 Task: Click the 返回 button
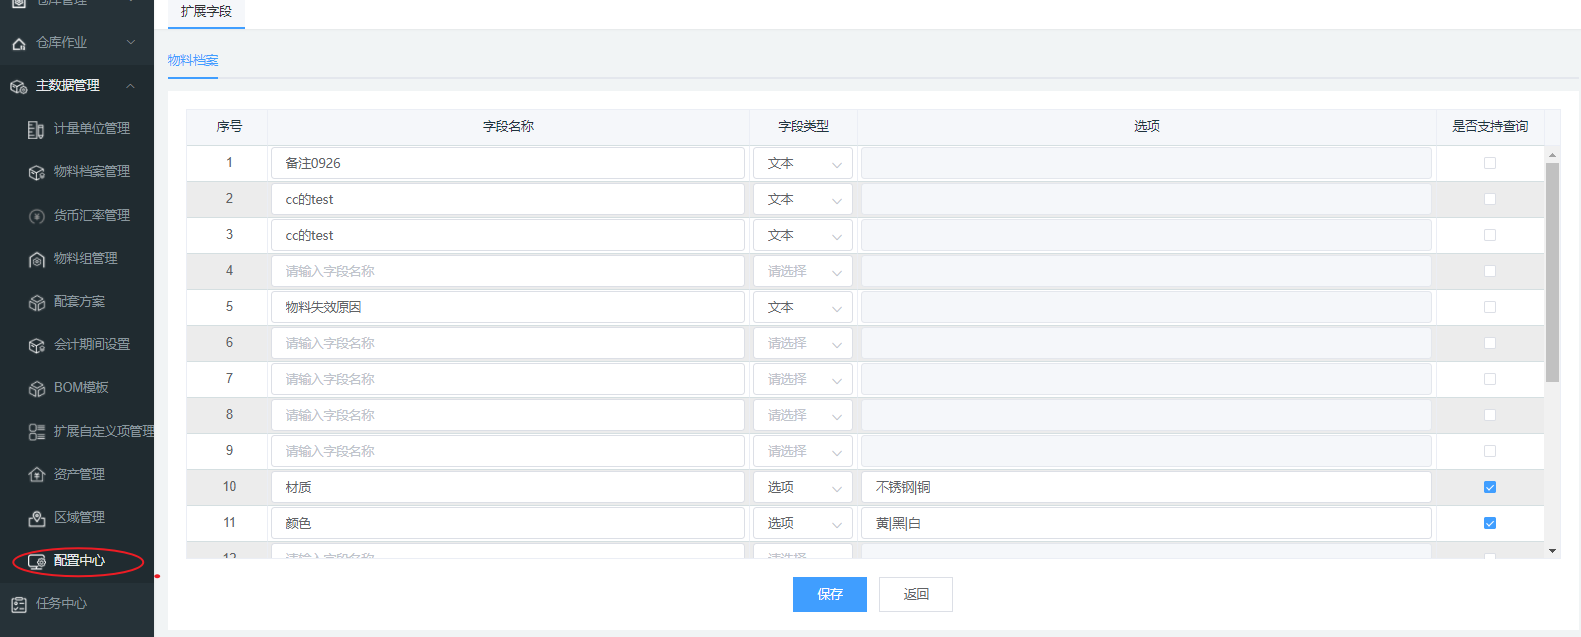point(915,594)
